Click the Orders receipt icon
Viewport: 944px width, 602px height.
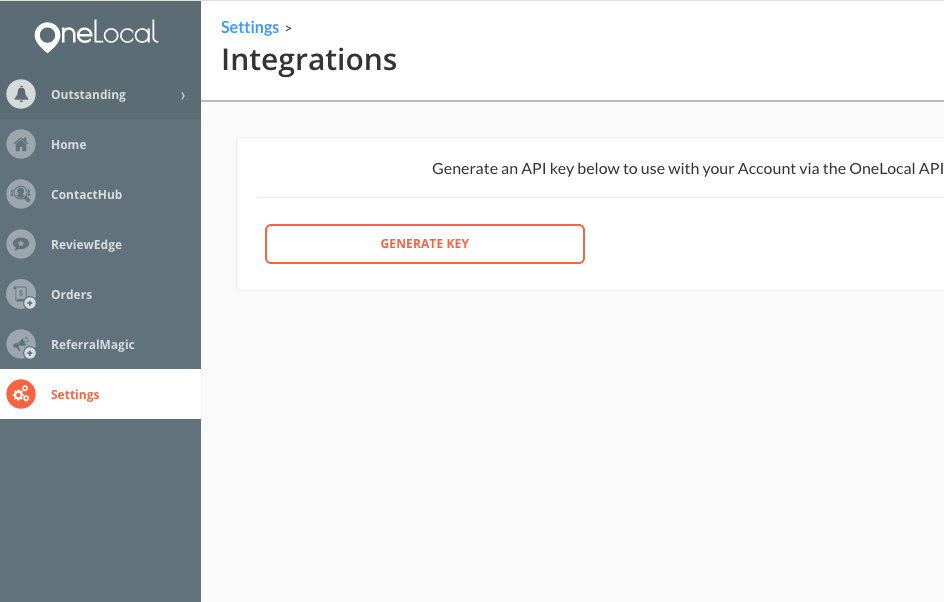click(x=21, y=294)
